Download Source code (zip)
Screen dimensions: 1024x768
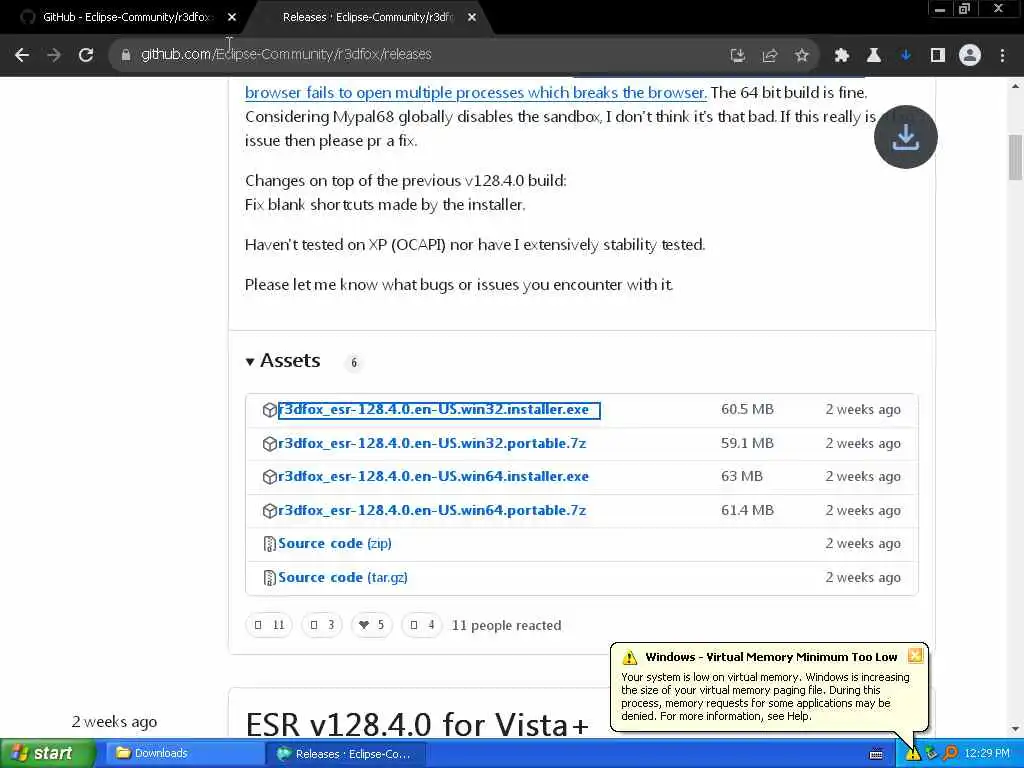pyautogui.click(x=334, y=543)
